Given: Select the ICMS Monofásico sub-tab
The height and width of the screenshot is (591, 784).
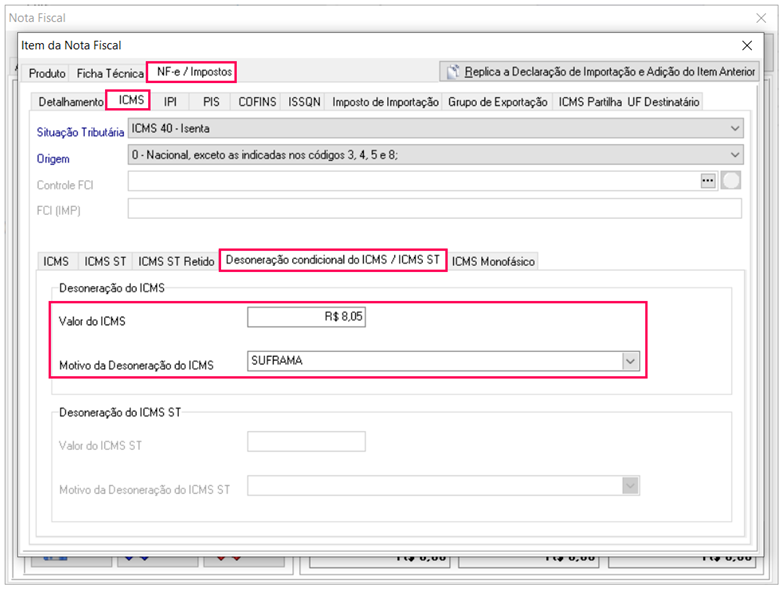Looking at the screenshot, I should tap(493, 261).
